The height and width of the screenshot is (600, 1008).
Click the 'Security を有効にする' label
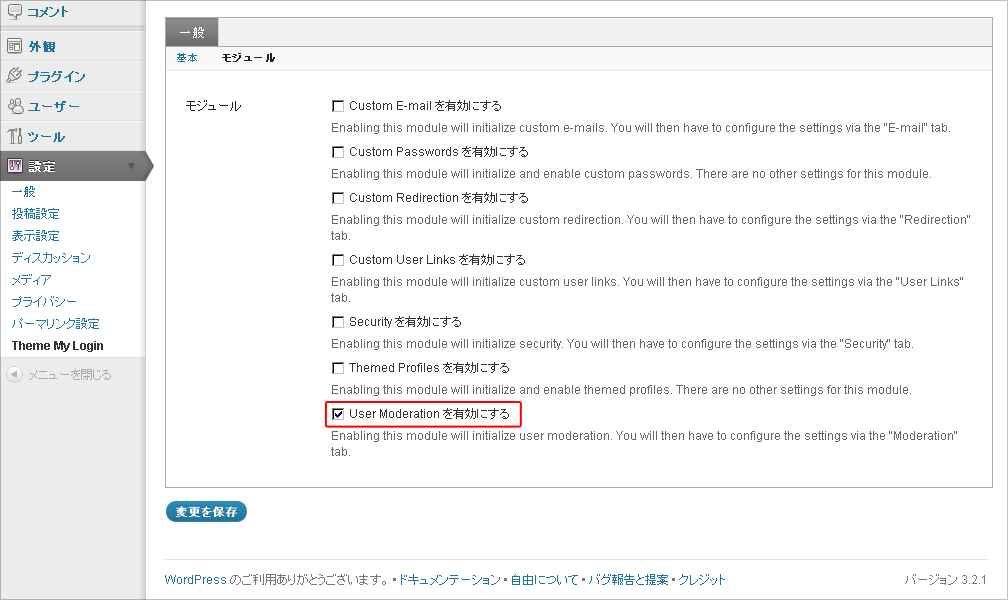[406, 322]
